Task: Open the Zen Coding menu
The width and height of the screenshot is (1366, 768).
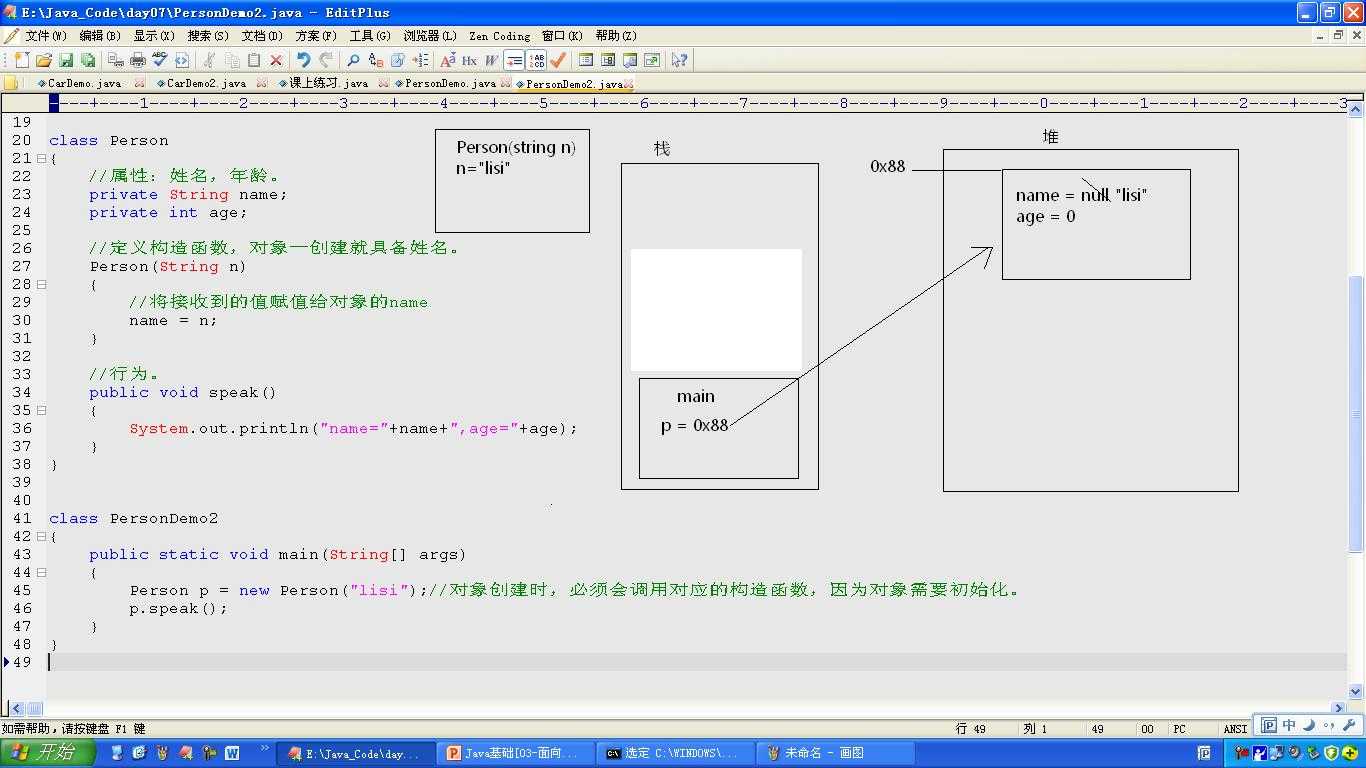Action: click(500, 35)
